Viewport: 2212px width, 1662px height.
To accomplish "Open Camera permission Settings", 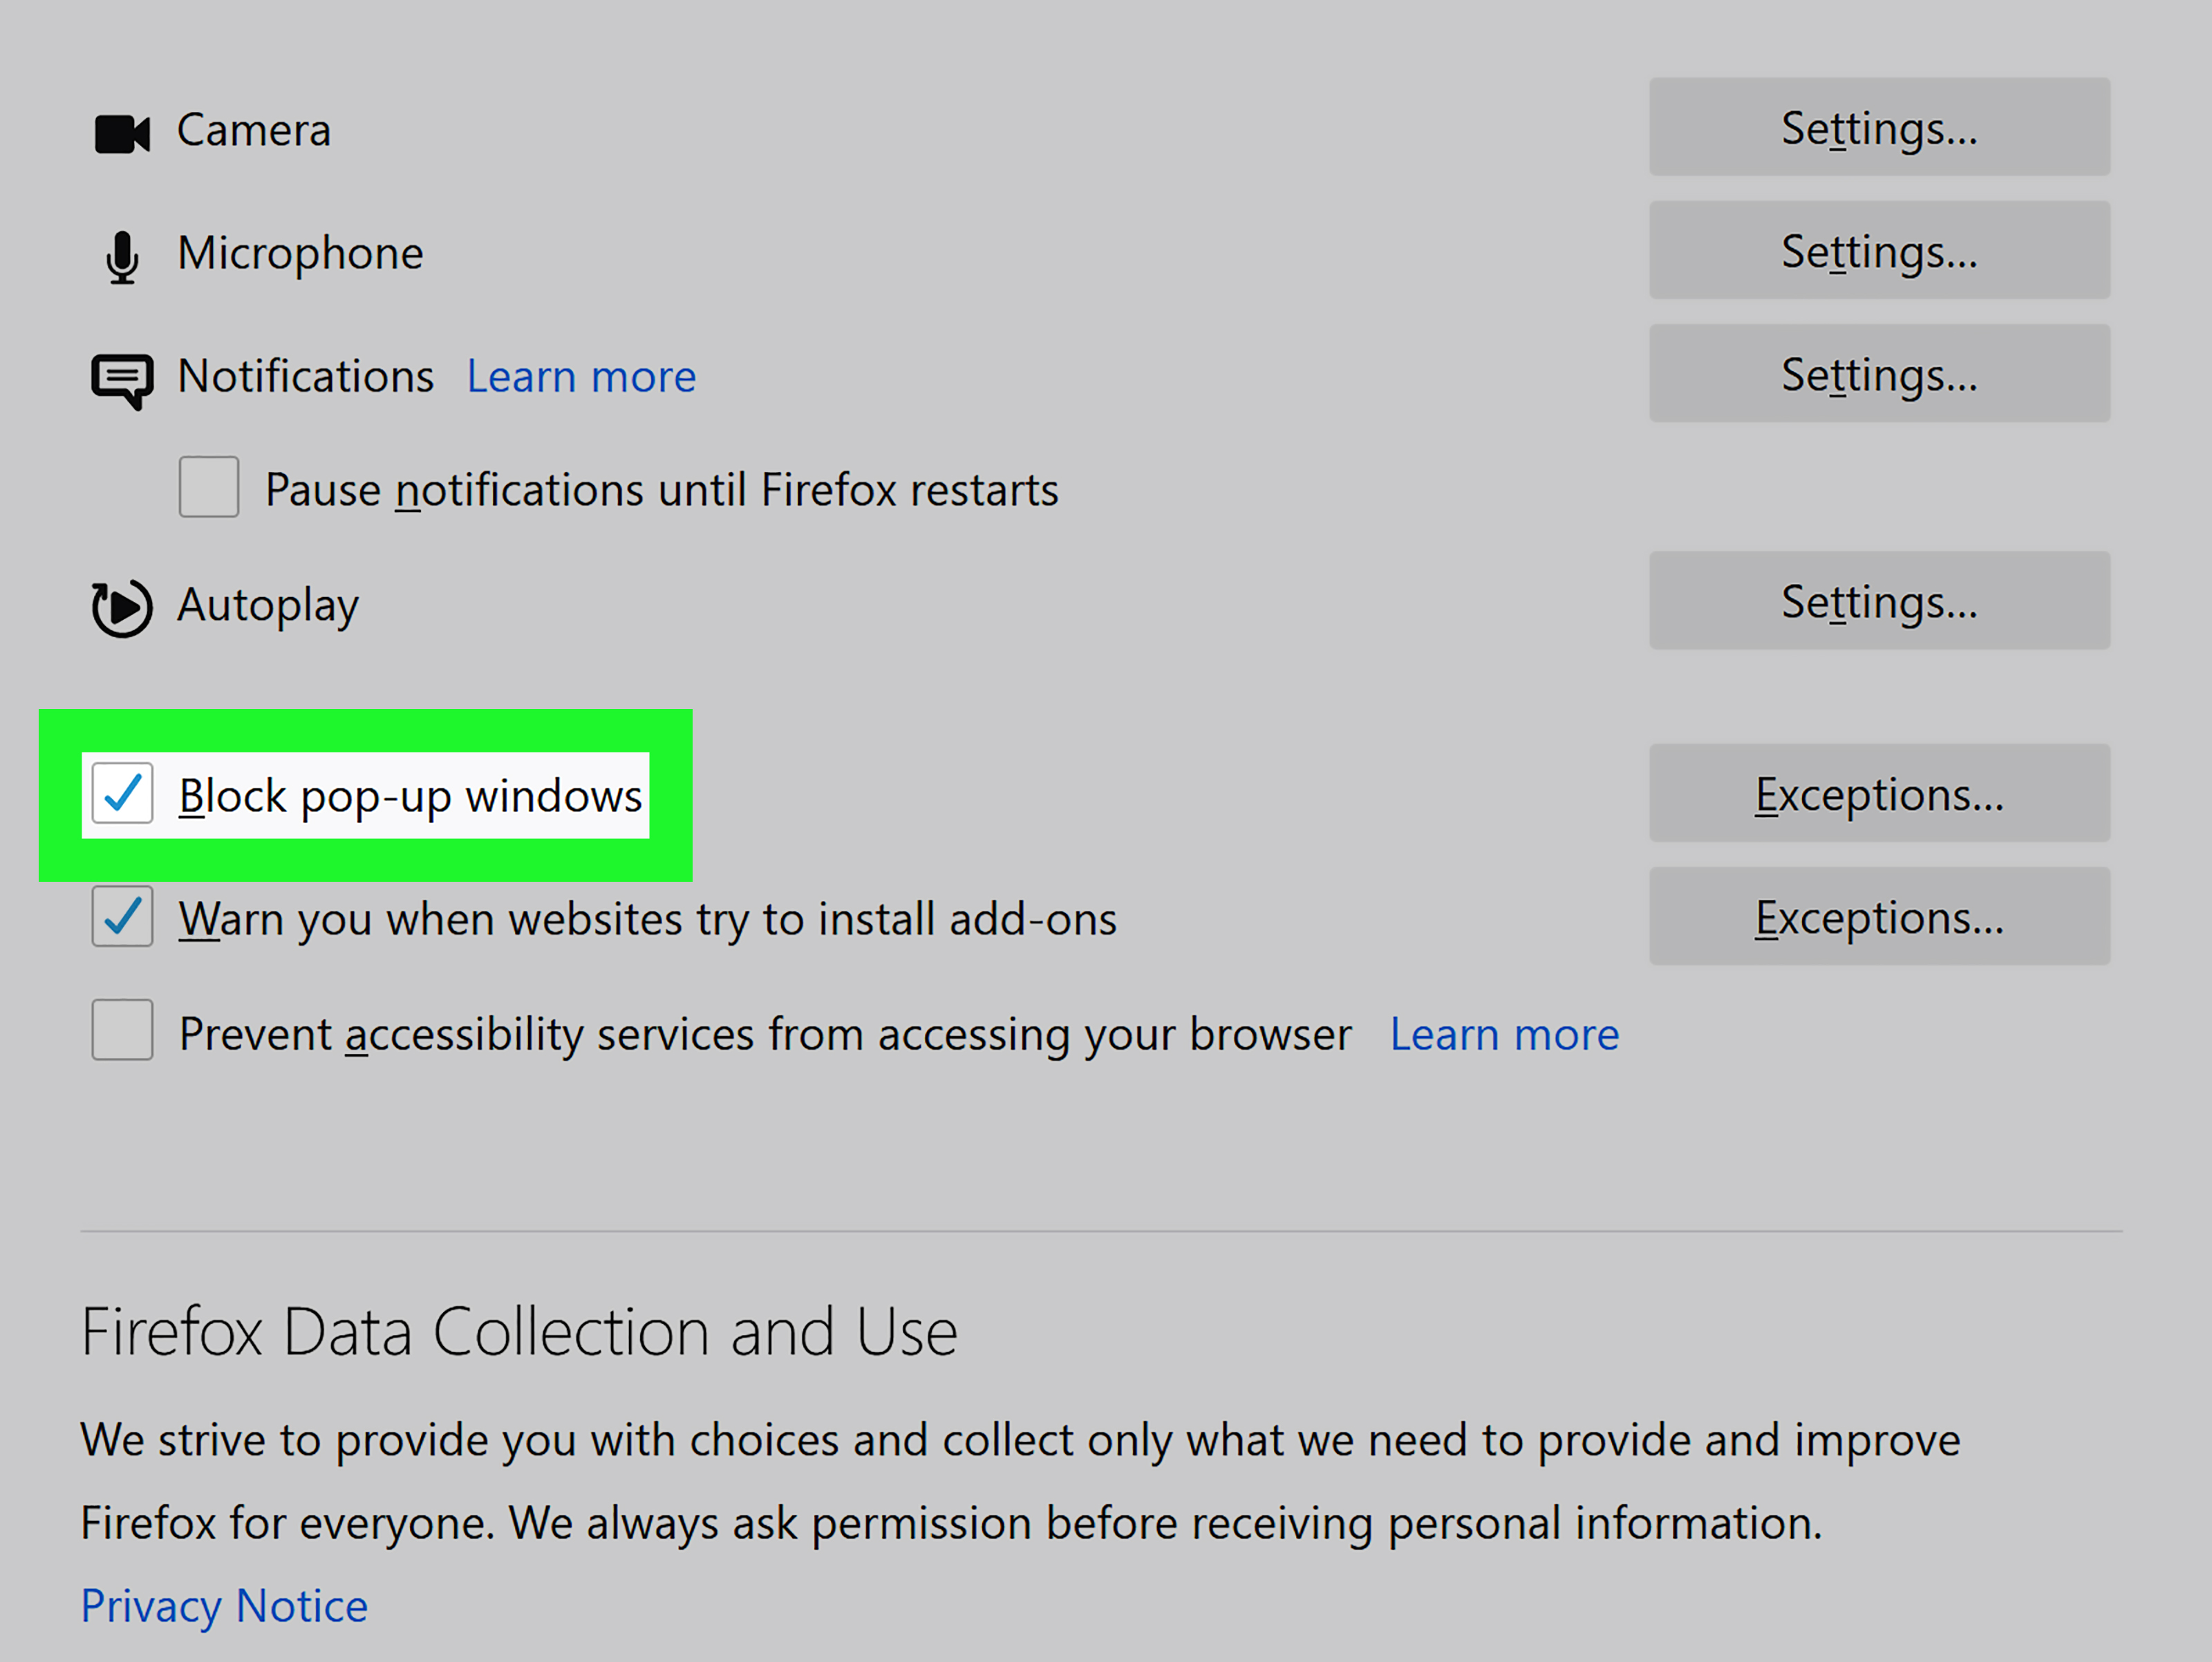I will (1878, 127).
